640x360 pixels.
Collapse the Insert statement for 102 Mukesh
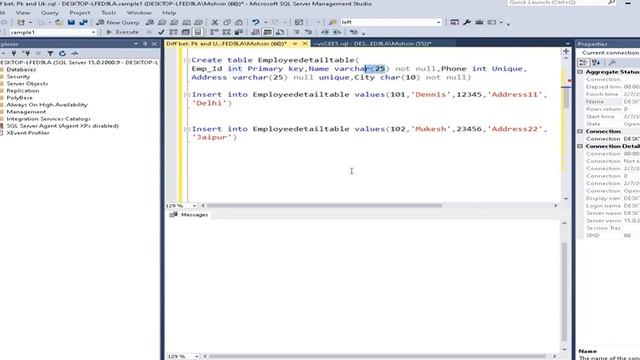pos(187,129)
